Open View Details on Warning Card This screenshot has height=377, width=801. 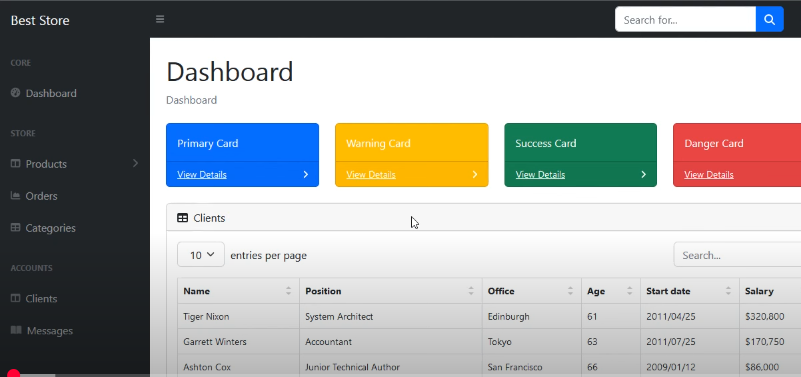click(371, 175)
